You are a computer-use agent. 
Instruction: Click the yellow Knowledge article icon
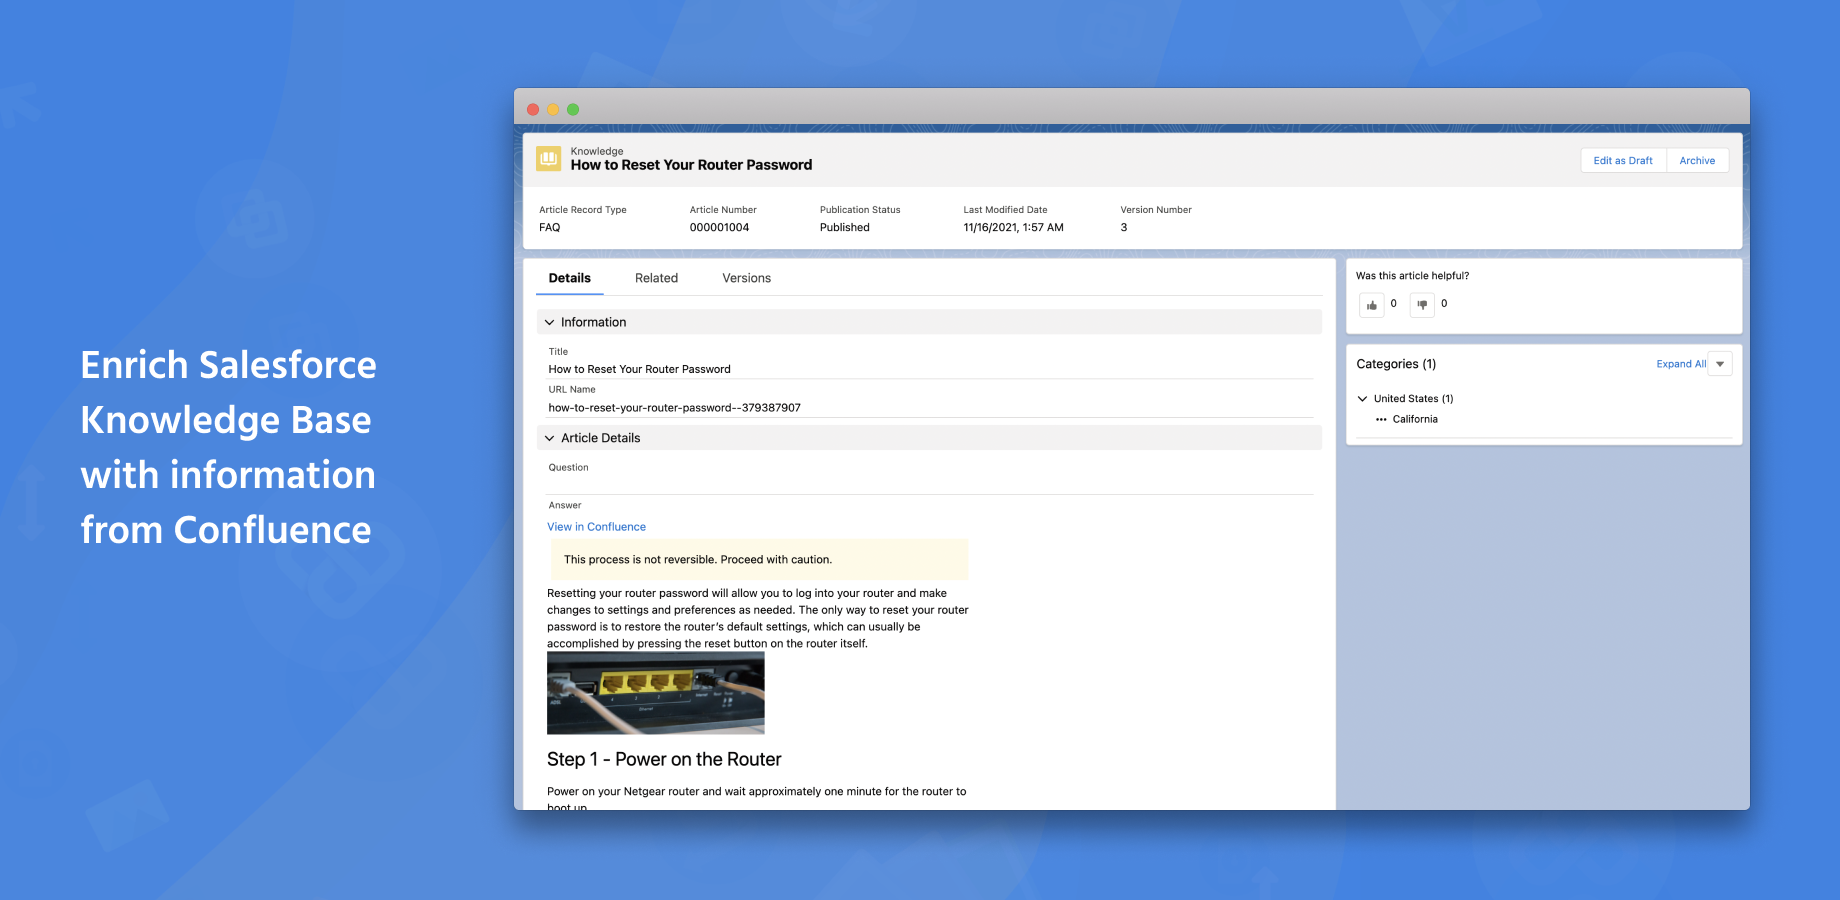pos(549,158)
